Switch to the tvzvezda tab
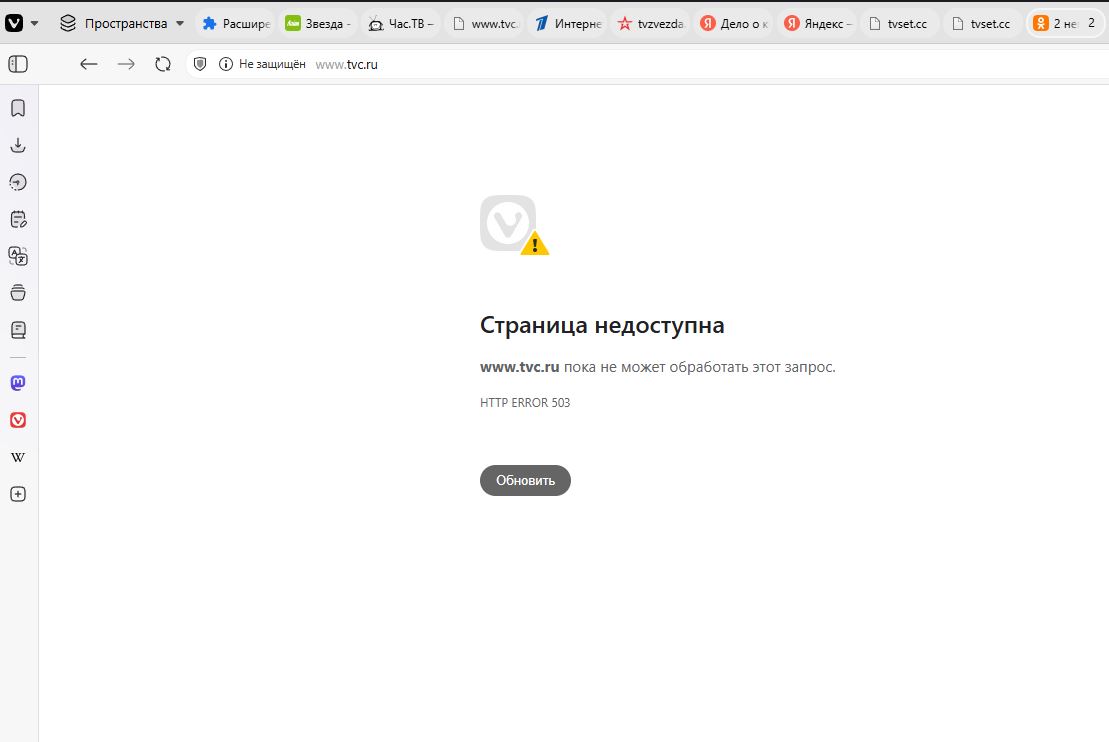Viewport: 1109px width, 742px height. (651, 23)
